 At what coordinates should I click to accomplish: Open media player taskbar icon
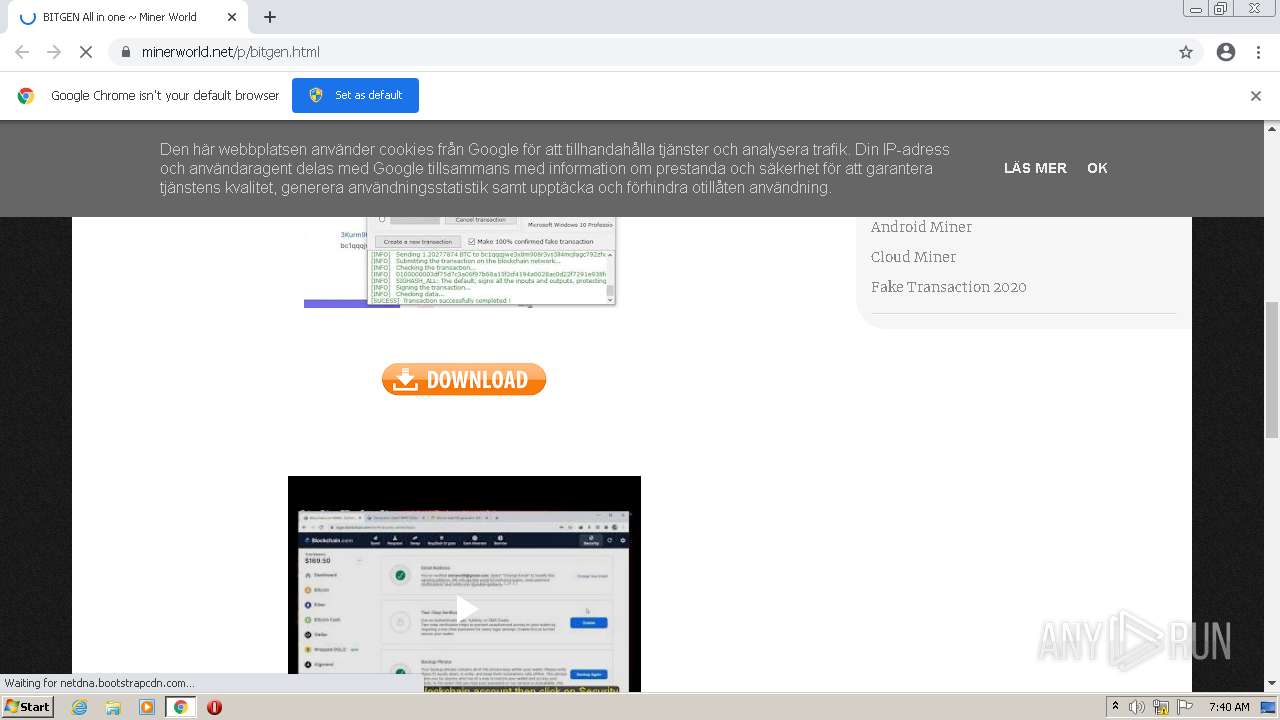pyautogui.click(x=147, y=707)
